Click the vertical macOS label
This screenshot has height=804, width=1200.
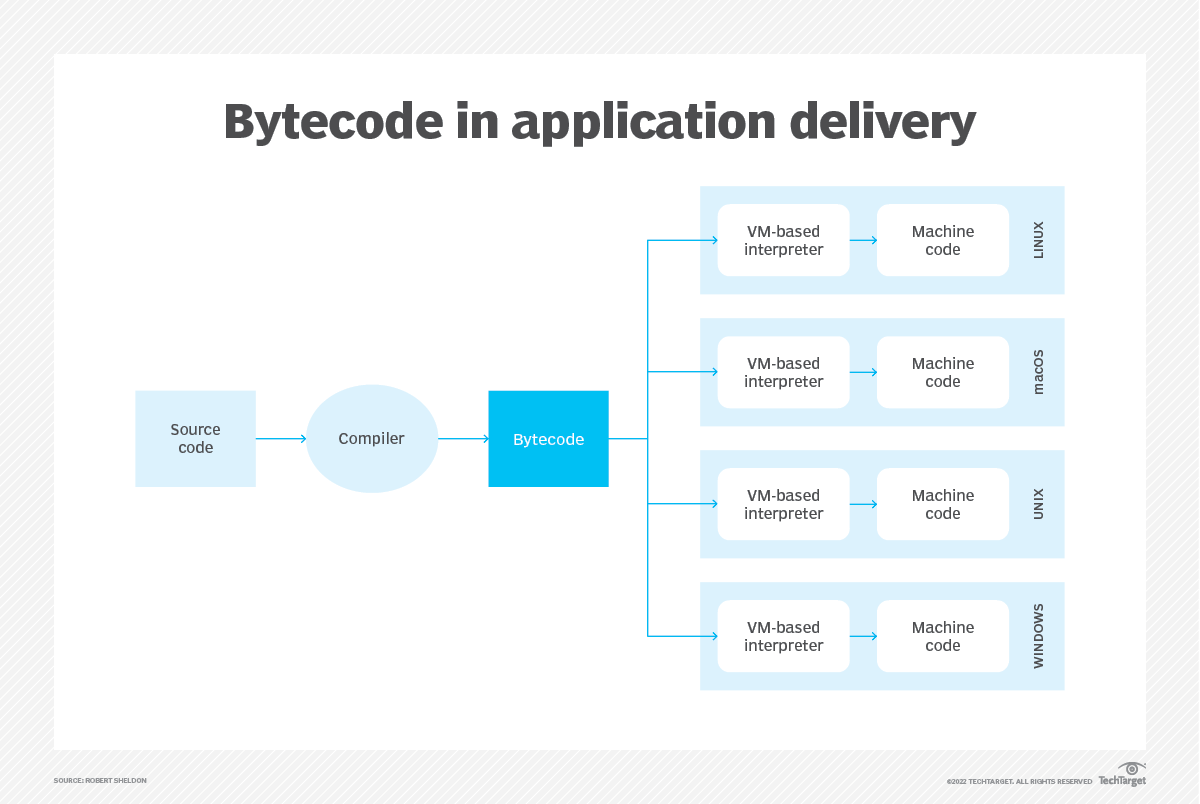click(1038, 372)
